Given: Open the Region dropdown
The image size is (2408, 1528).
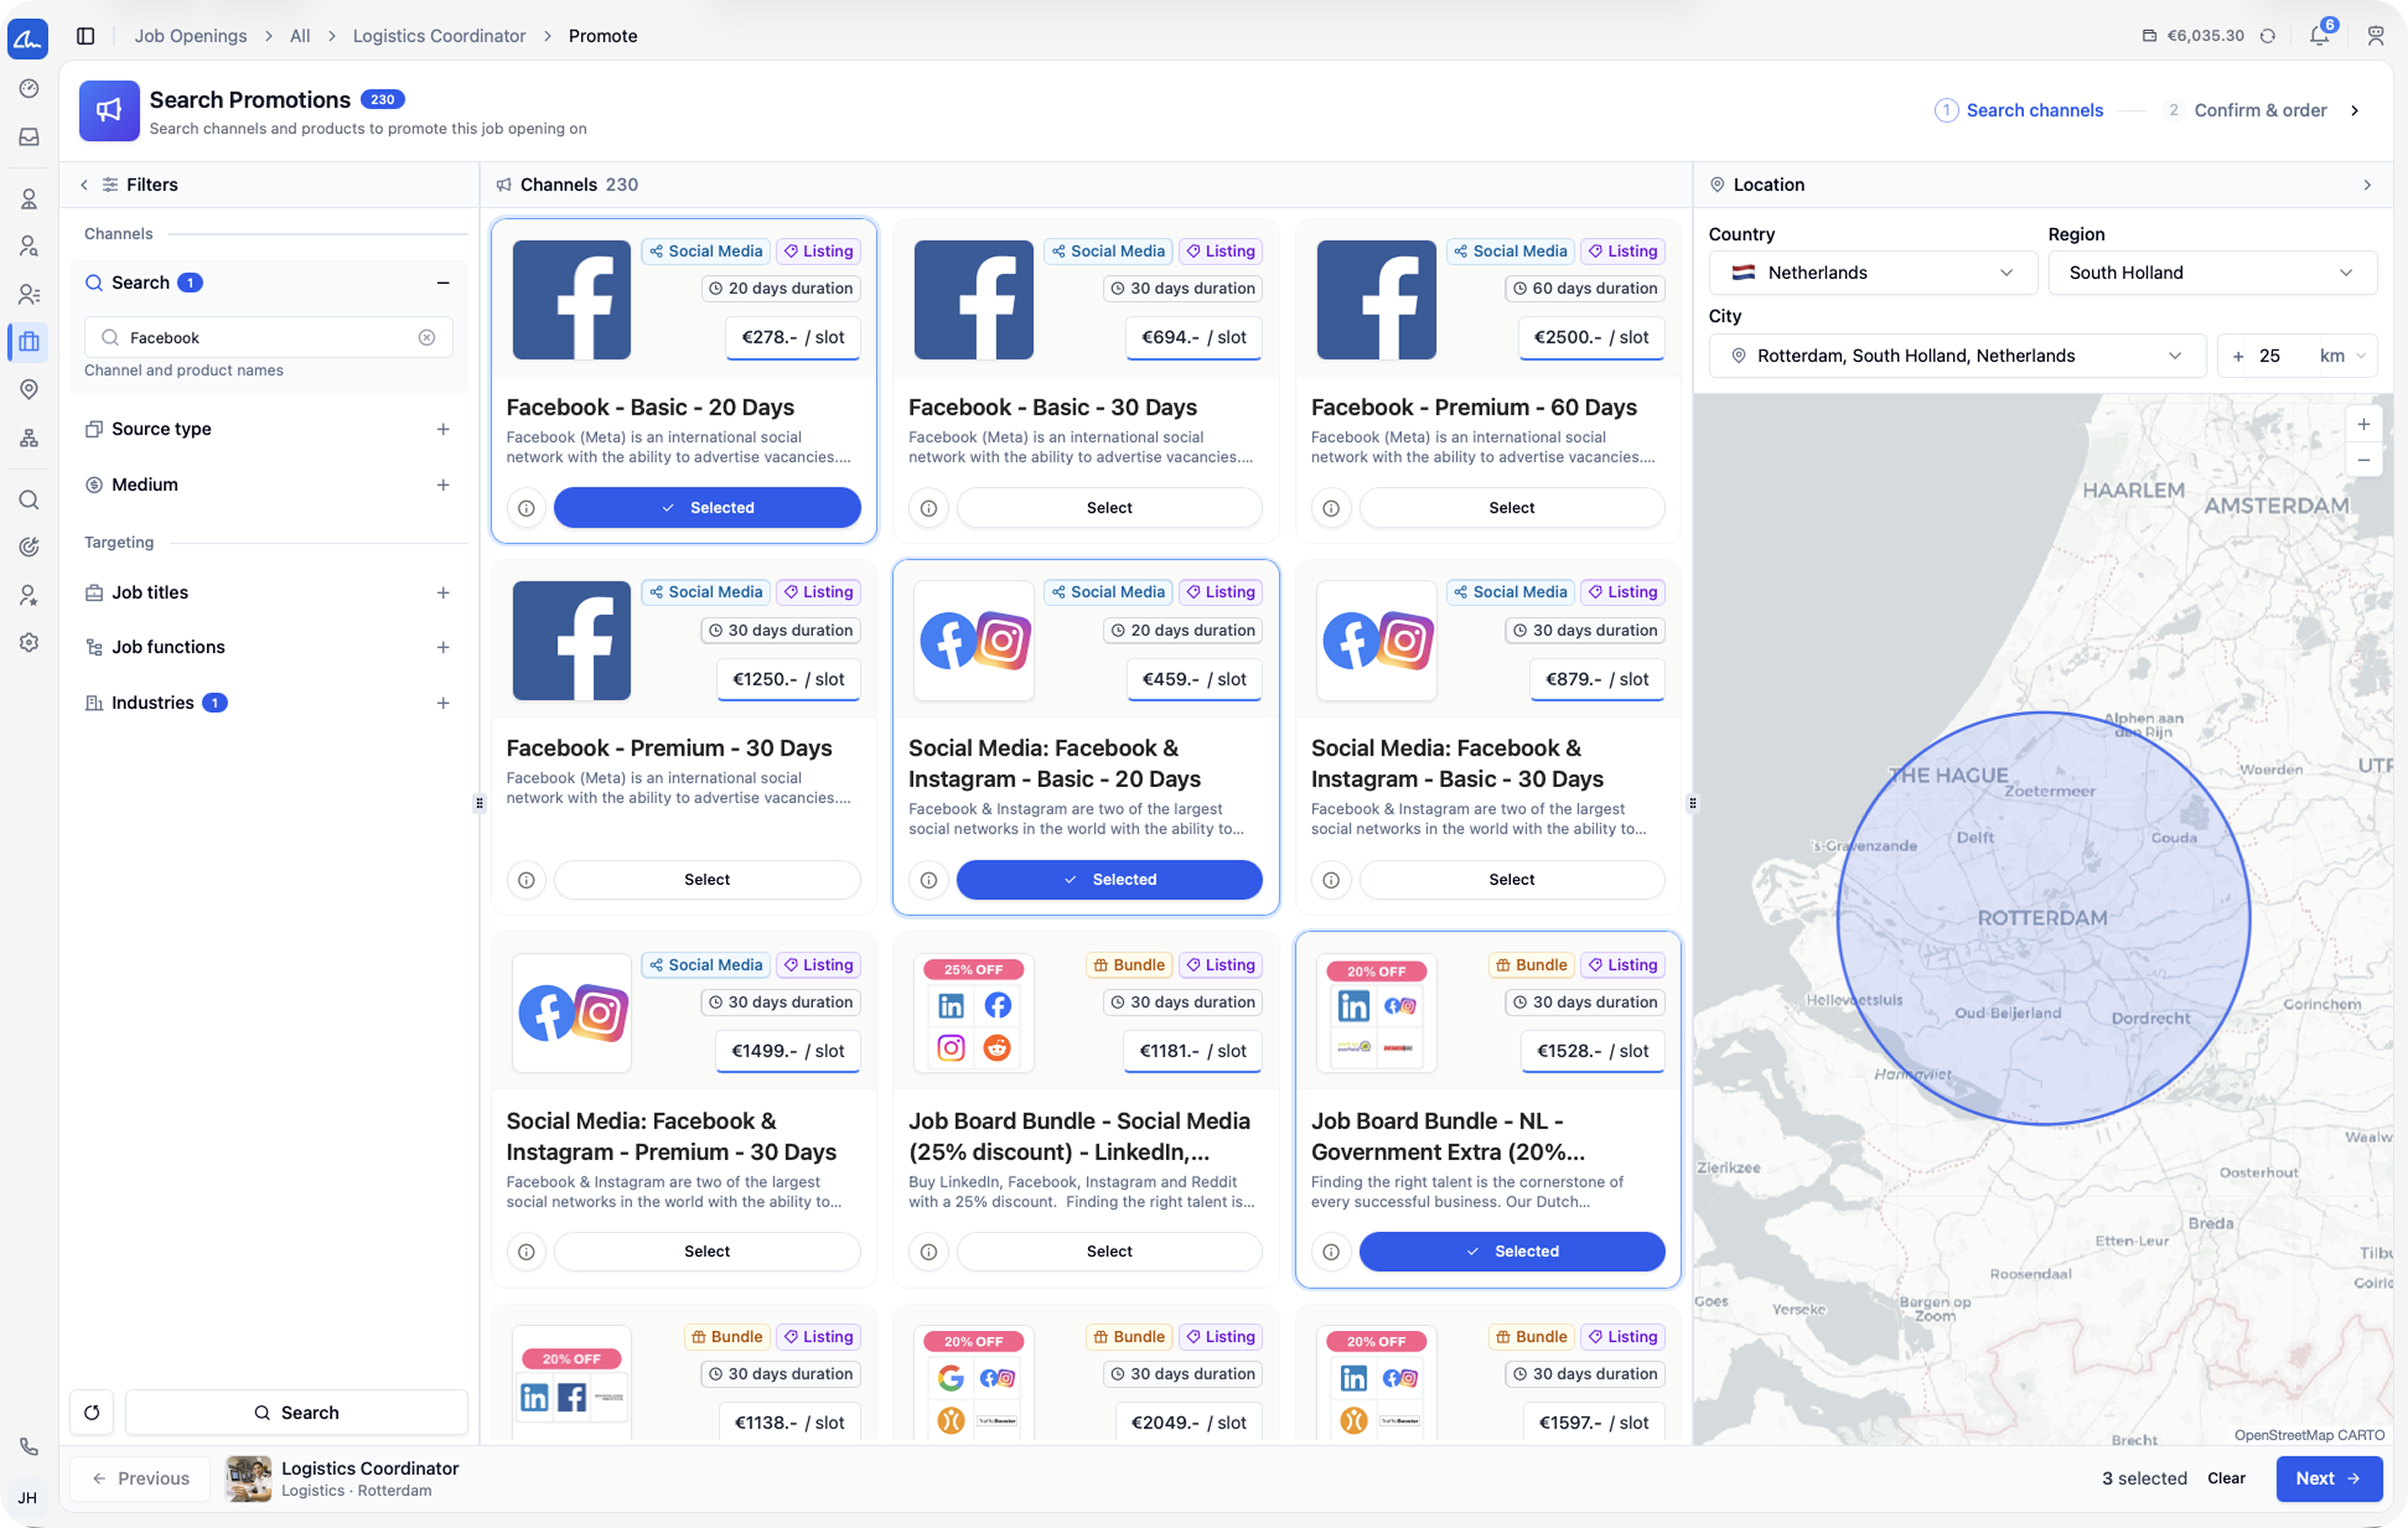Looking at the screenshot, I should pyautogui.click(x=2212, y=273).
